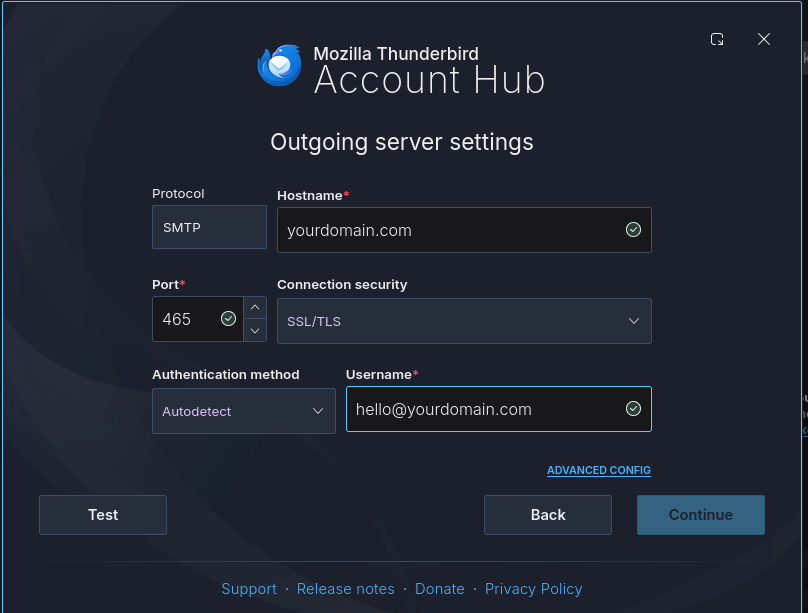Click the Account Hub title text
Image resolution: width=808 pixels, height=613 pixels.
coord(429,80)
